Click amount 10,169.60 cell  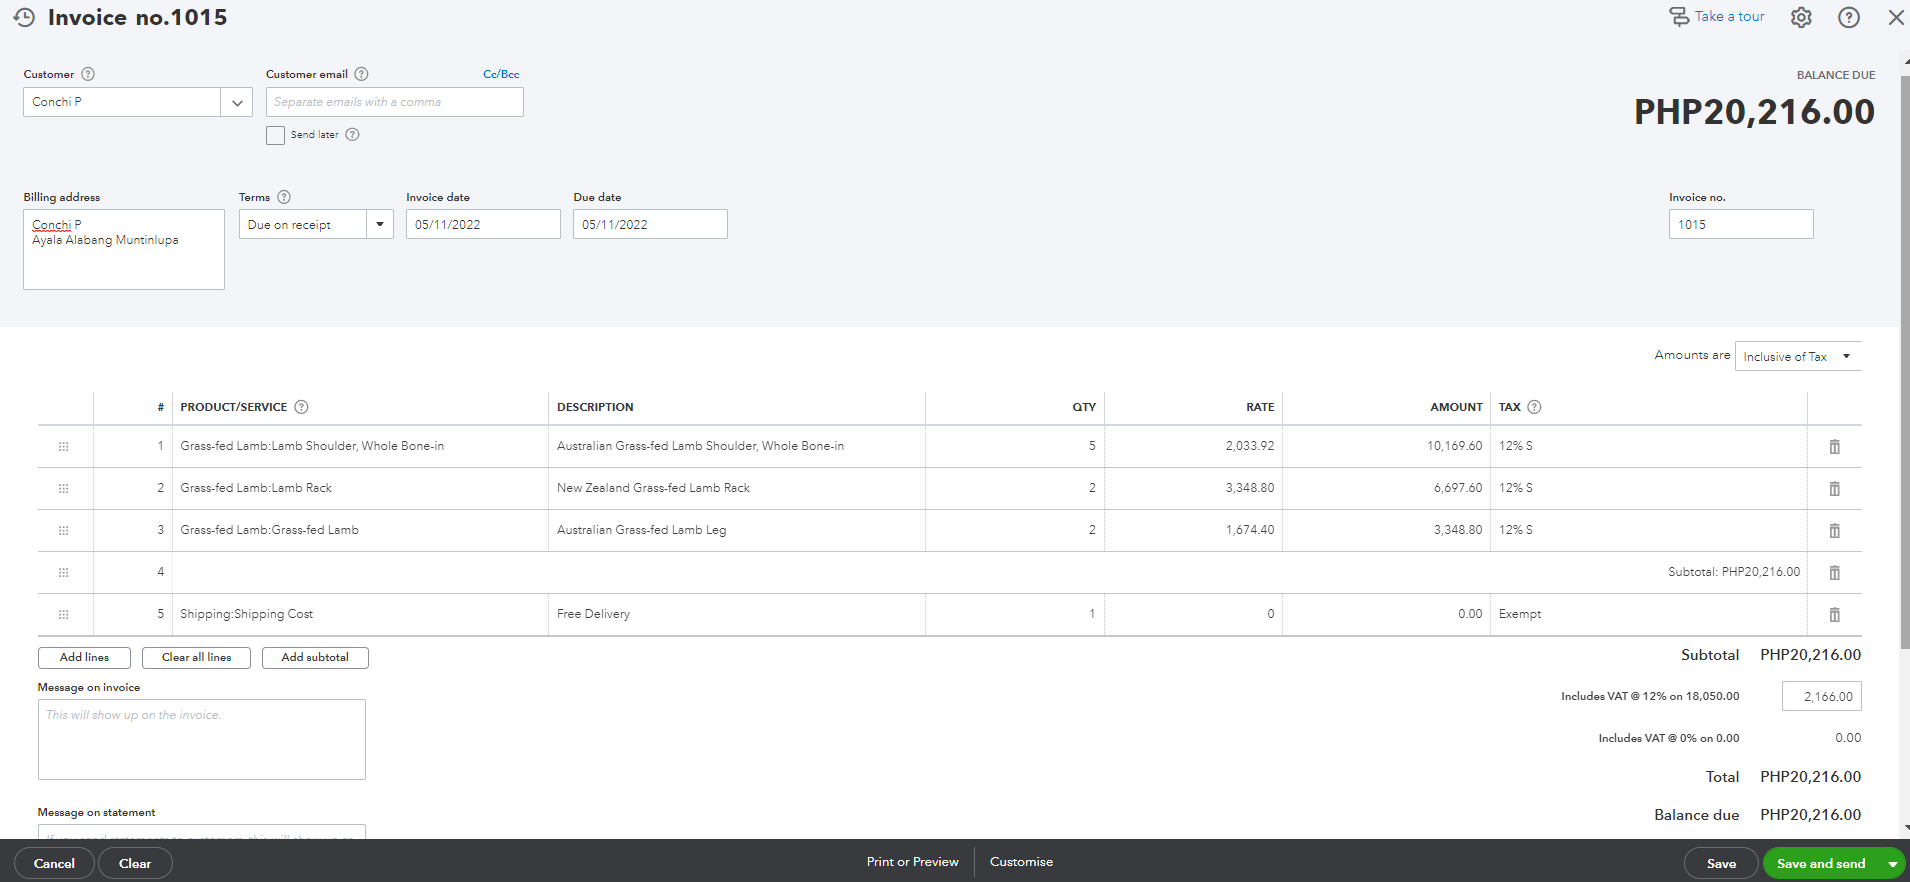pos(1385,446)
